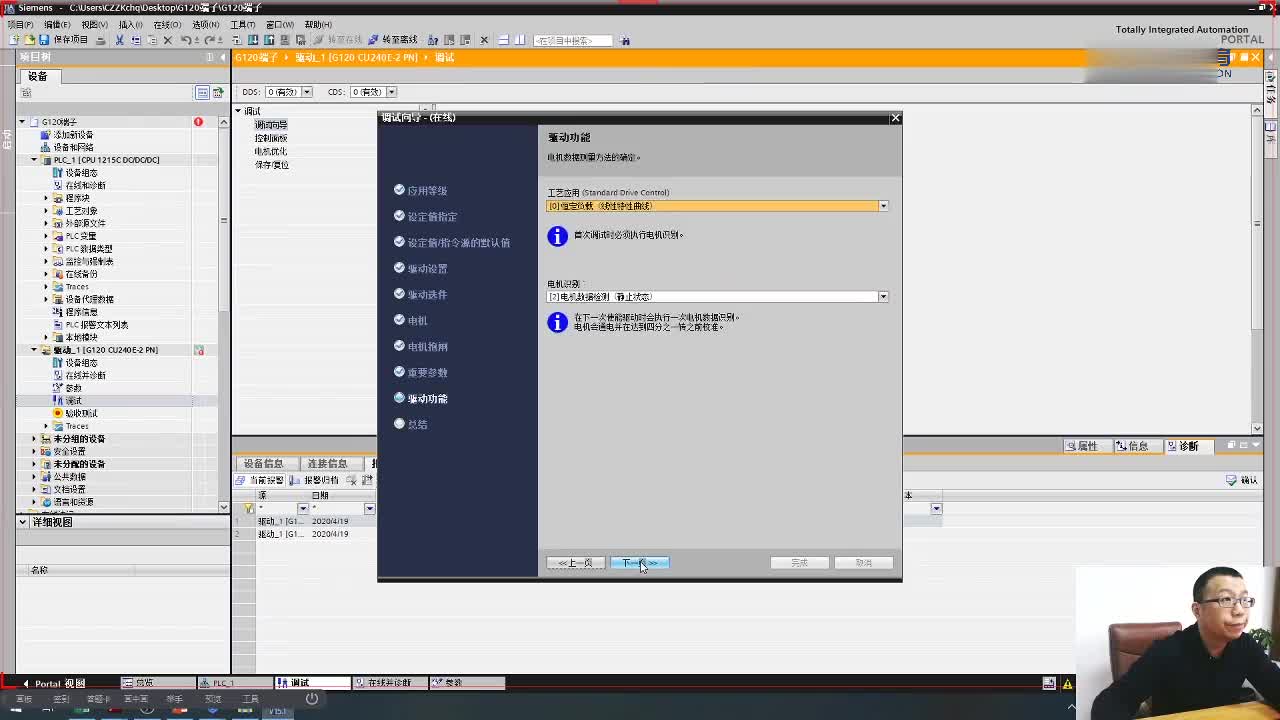Click the 上一页 previous page button
This screenshot has height=720, width=1280.
pos(576,563)
